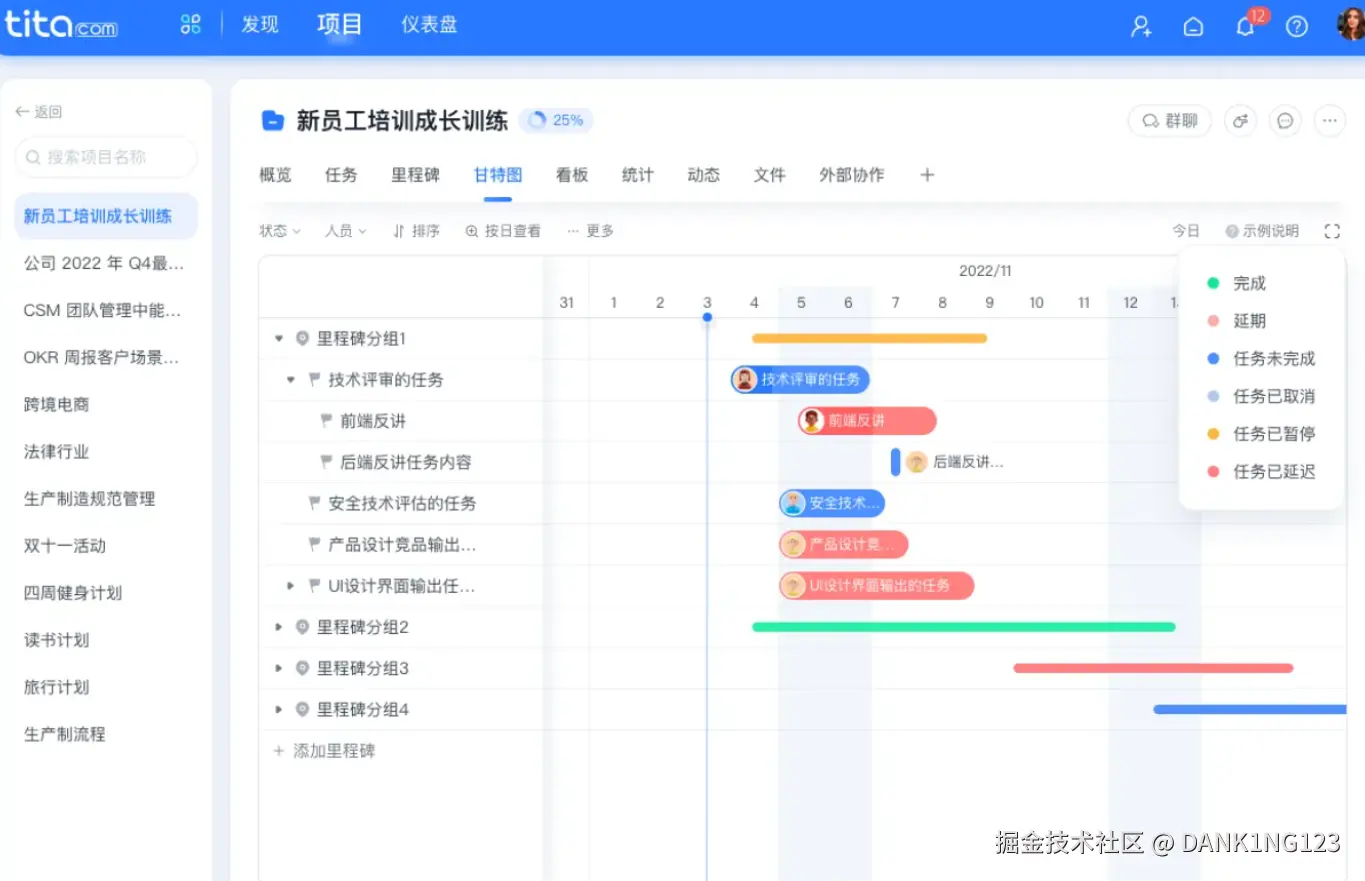Open the comment bubble icon near the top right
Image resolution: width=1365 pixels, height=881 pixels.
[x=1285, y=120]
